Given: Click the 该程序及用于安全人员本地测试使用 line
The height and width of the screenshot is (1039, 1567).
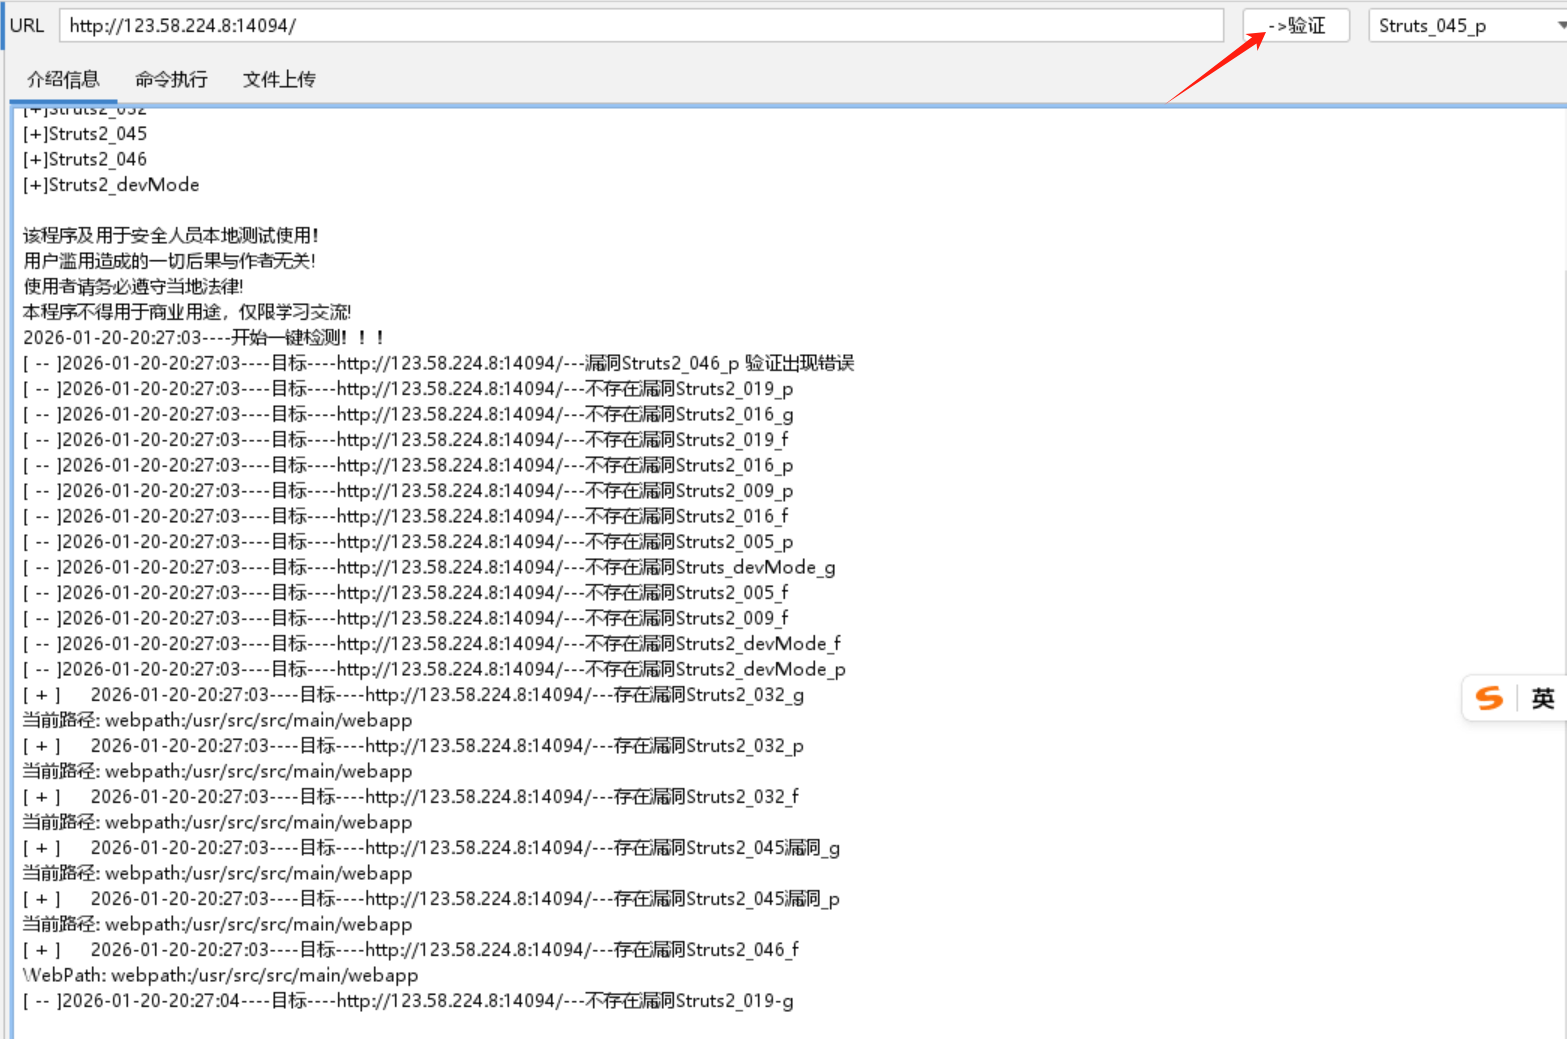Looking at the screenshot, I should coord(171,236).
